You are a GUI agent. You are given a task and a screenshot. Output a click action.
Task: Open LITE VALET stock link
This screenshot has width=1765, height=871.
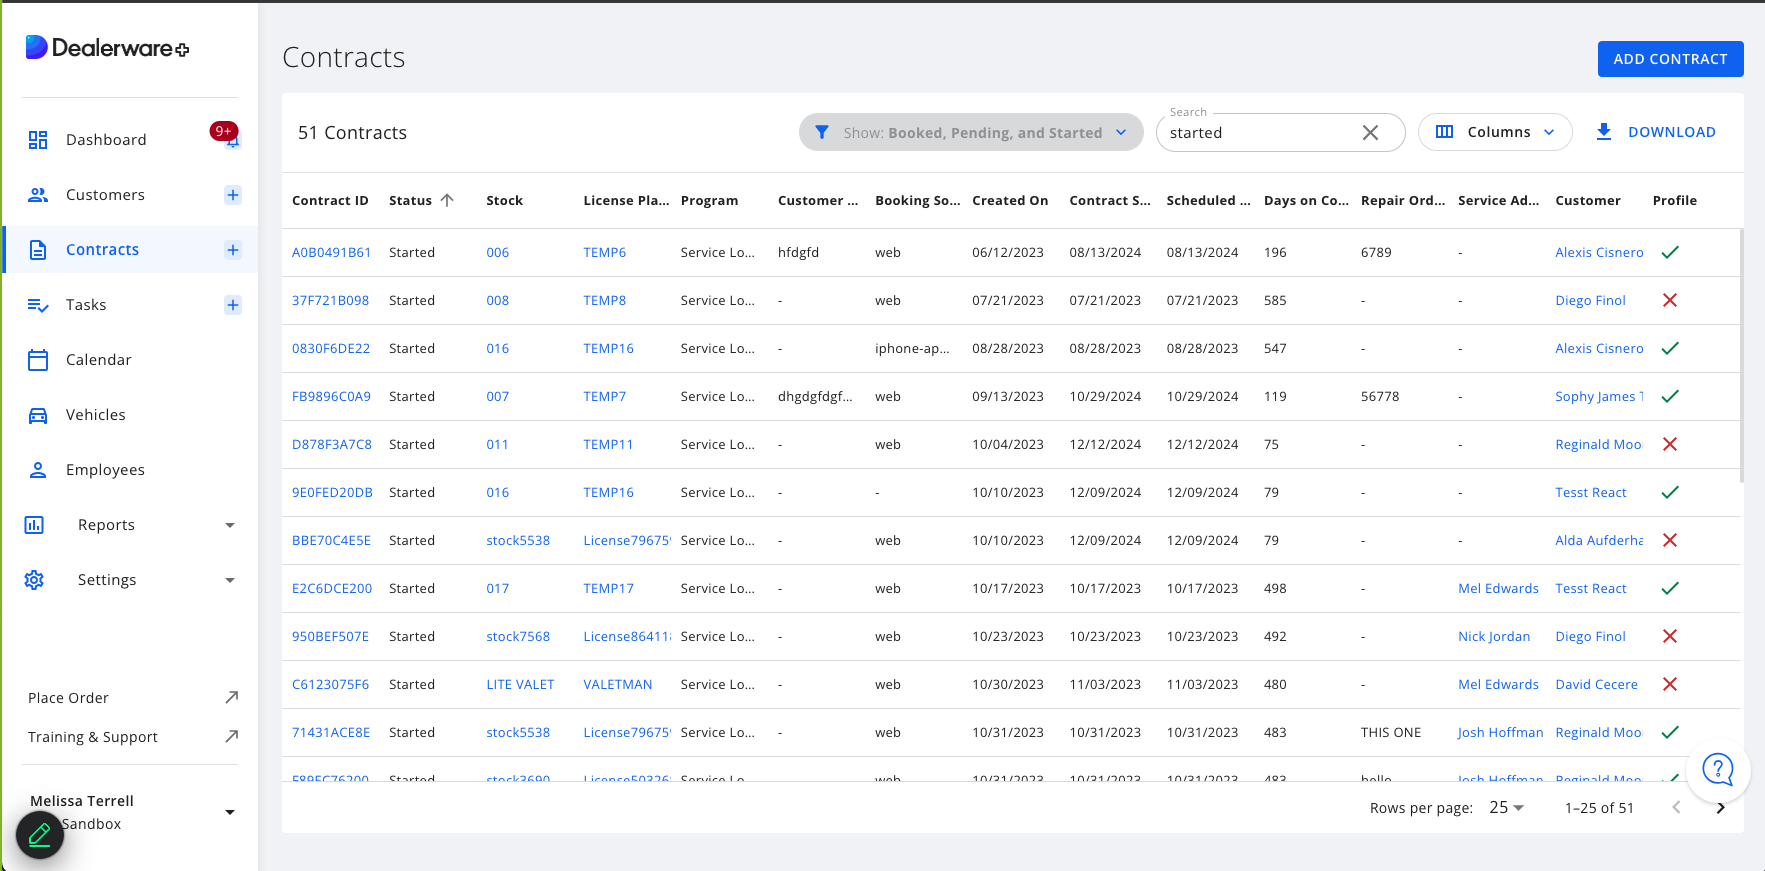520,684
